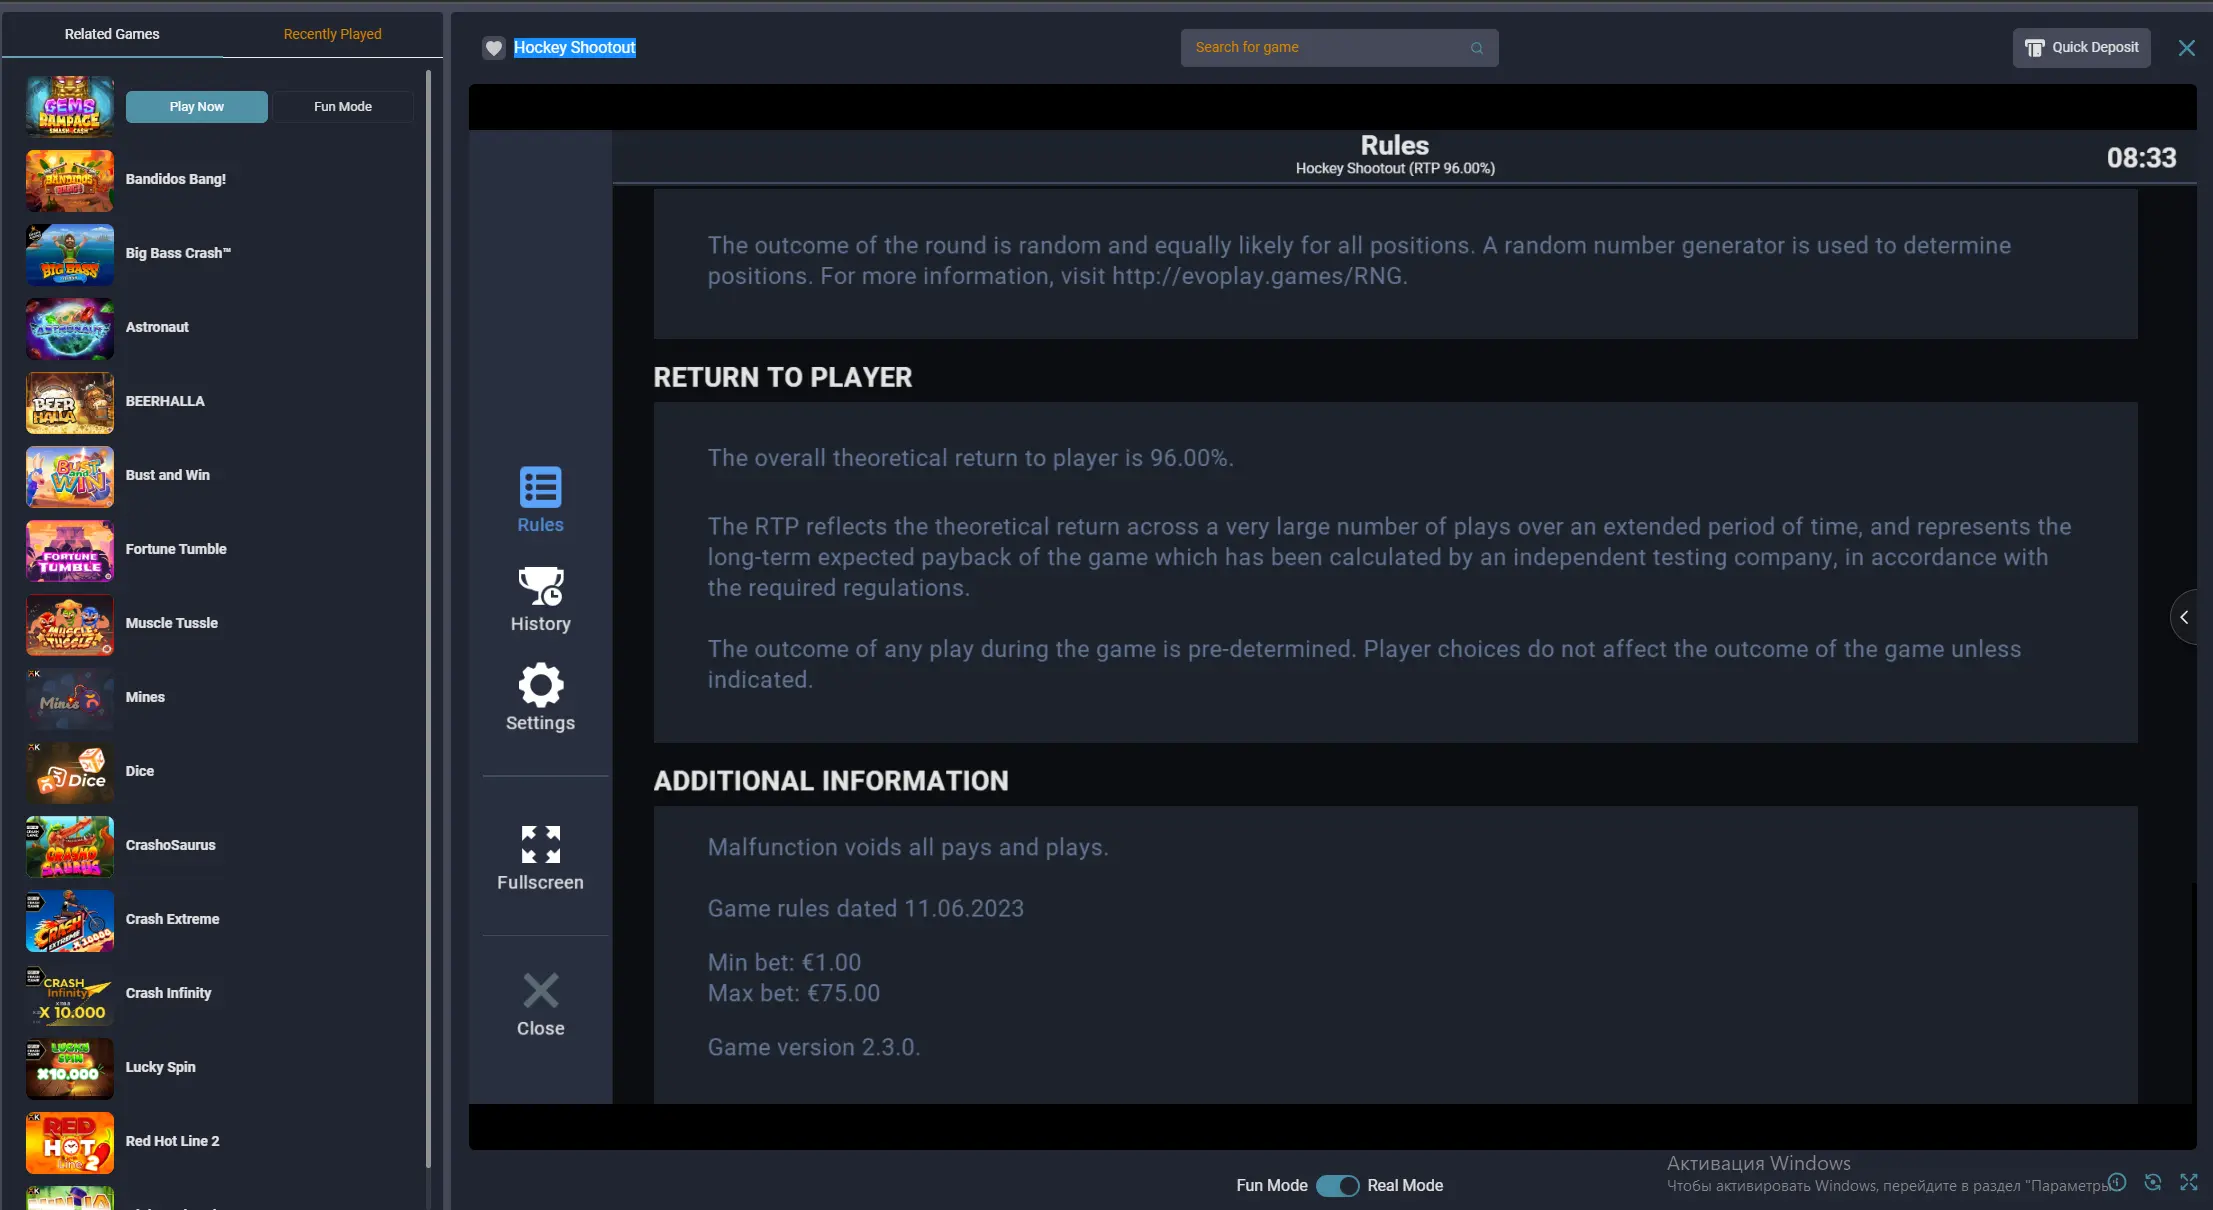Open Bandidos Bang! thumbnail
This screenshot has width=2213, height=1210.
point(70,180)
